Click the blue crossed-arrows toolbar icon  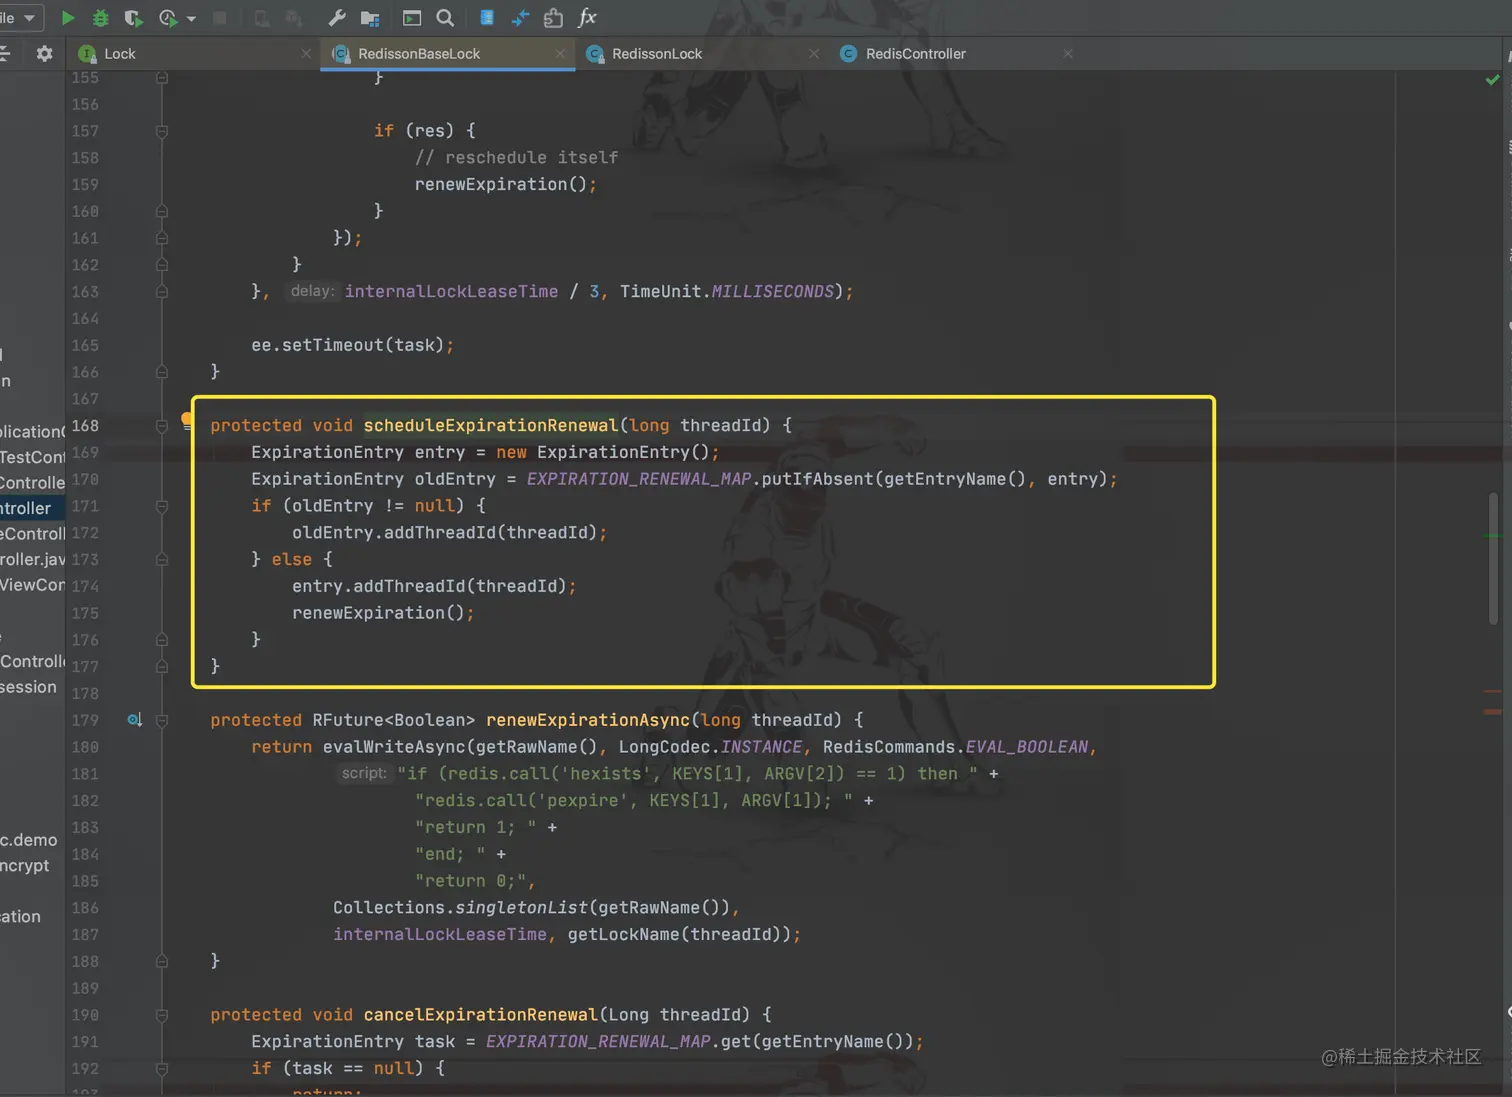coord(520,18)
